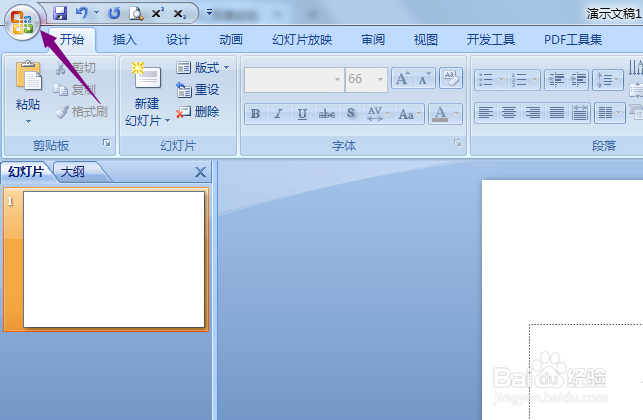The image size is (643, 420).
Task: Save the presentation from quick access toolbar
Action: tap(60, 14)
